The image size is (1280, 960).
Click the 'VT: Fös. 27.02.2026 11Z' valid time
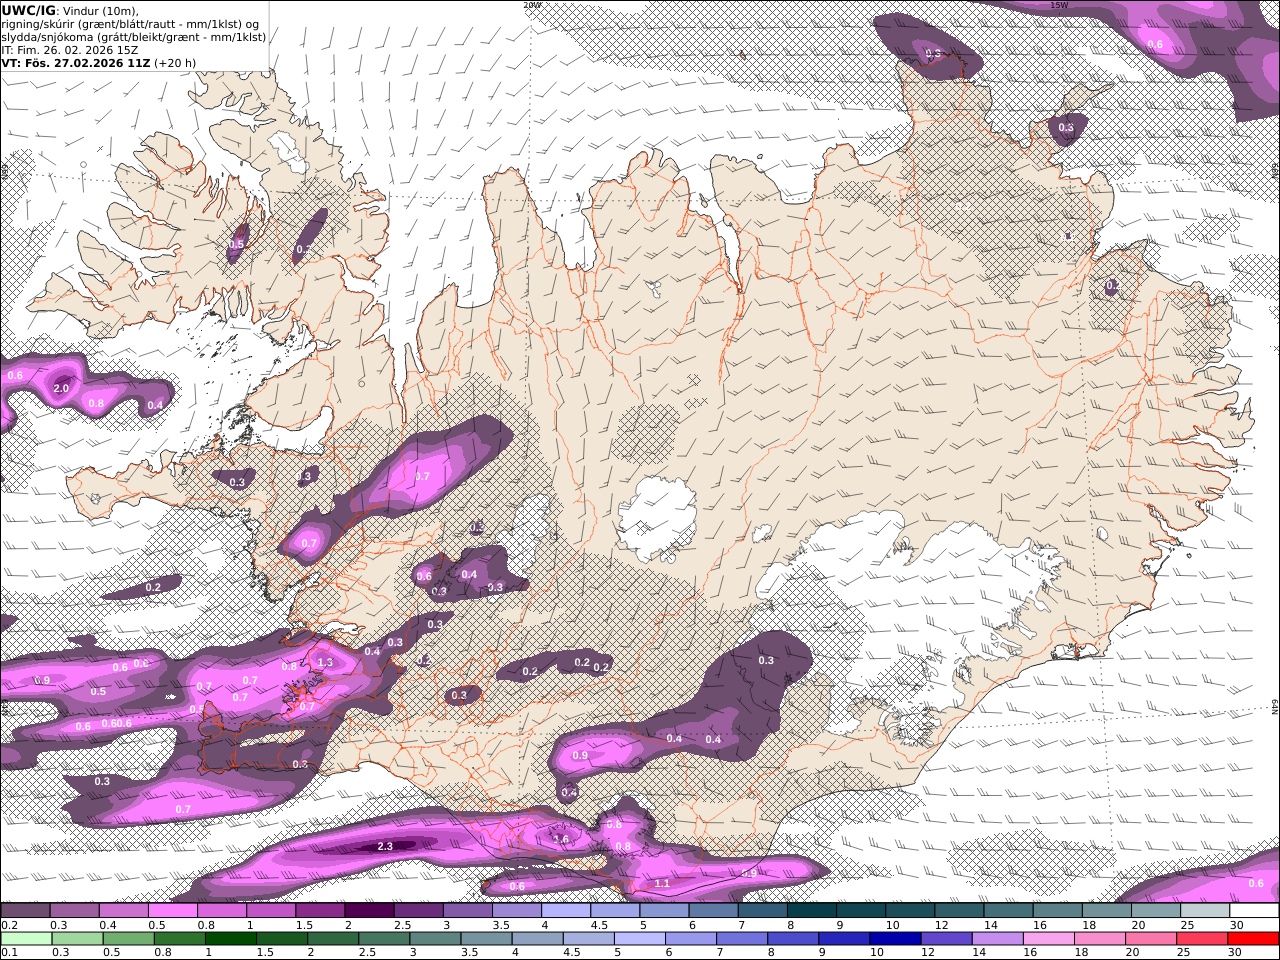(76, 62)
